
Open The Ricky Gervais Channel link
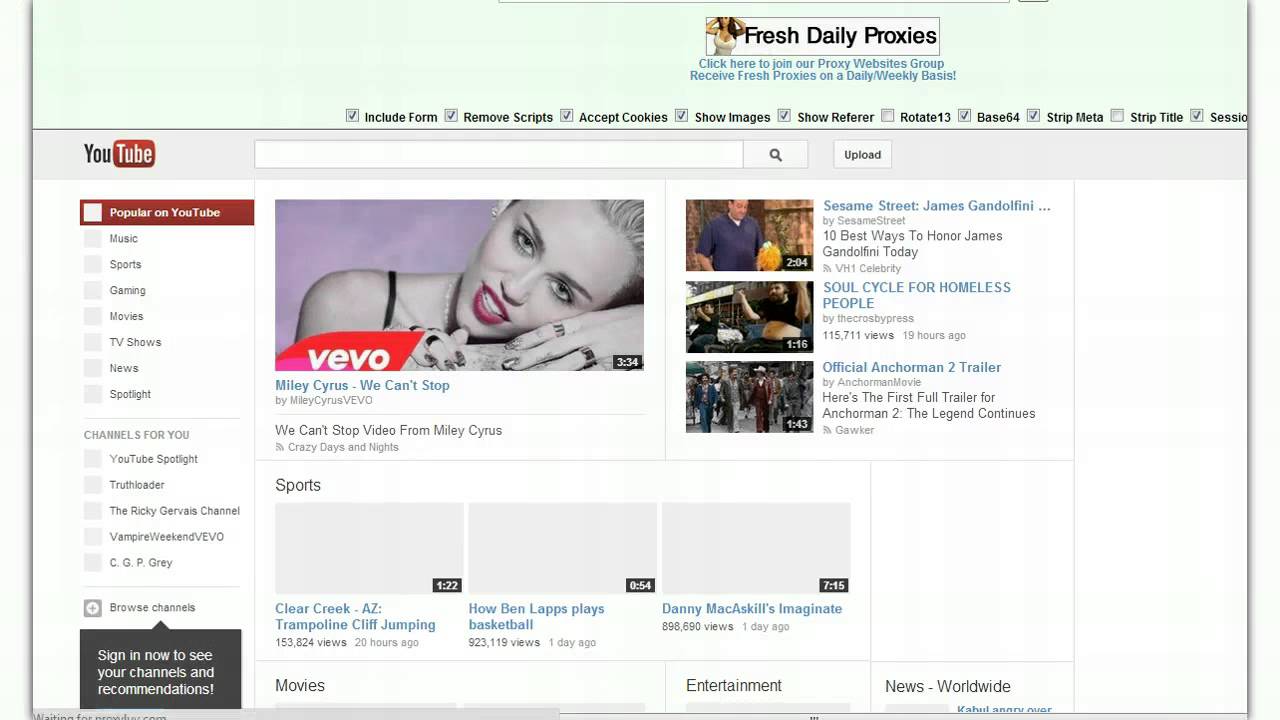pyautogui.click(x=175, y=511)
